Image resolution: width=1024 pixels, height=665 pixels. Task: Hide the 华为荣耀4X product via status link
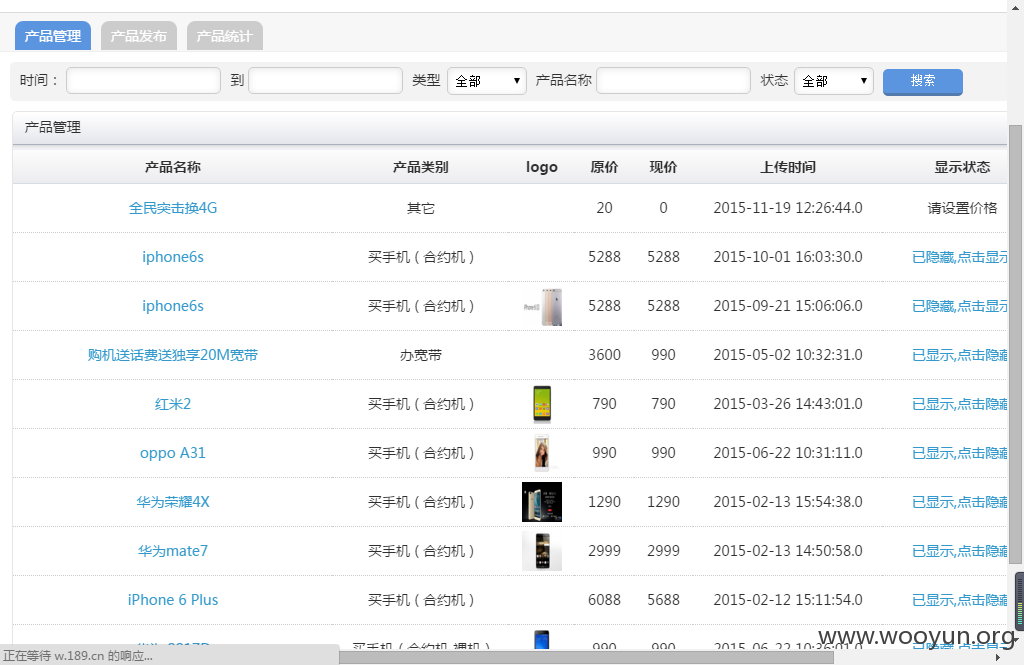[959, 502]
